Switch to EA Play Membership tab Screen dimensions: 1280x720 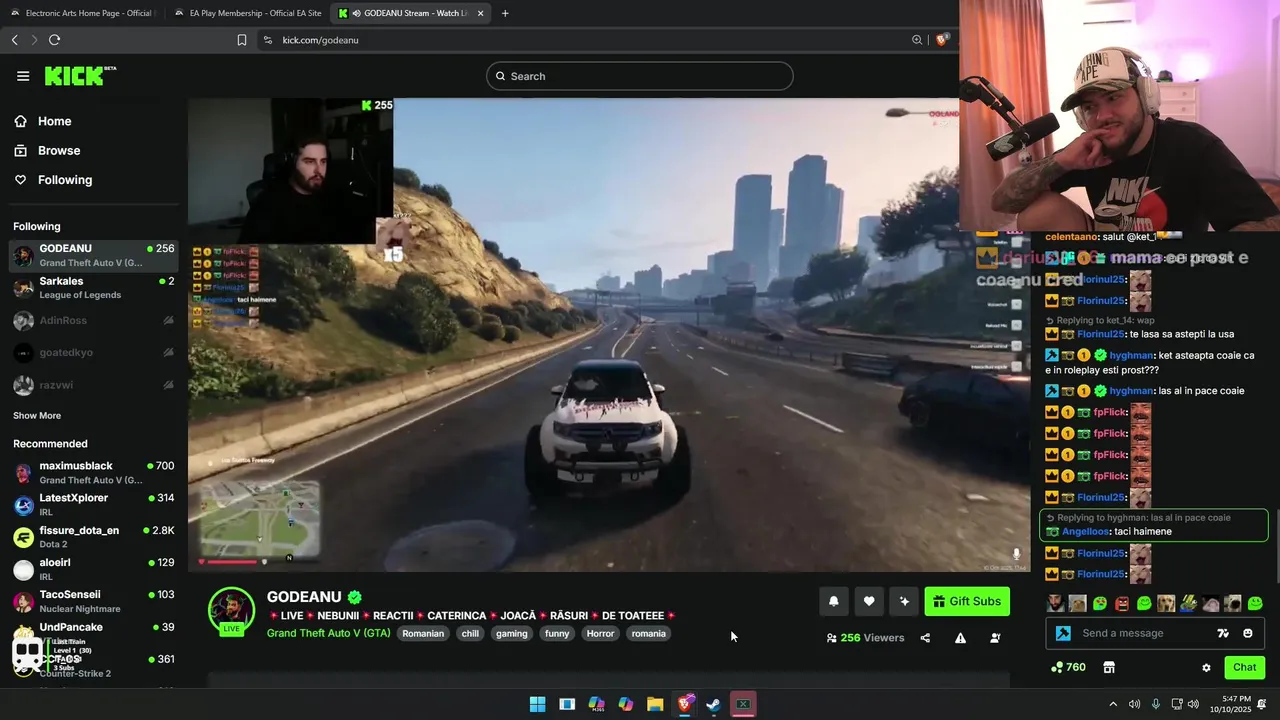247,13
